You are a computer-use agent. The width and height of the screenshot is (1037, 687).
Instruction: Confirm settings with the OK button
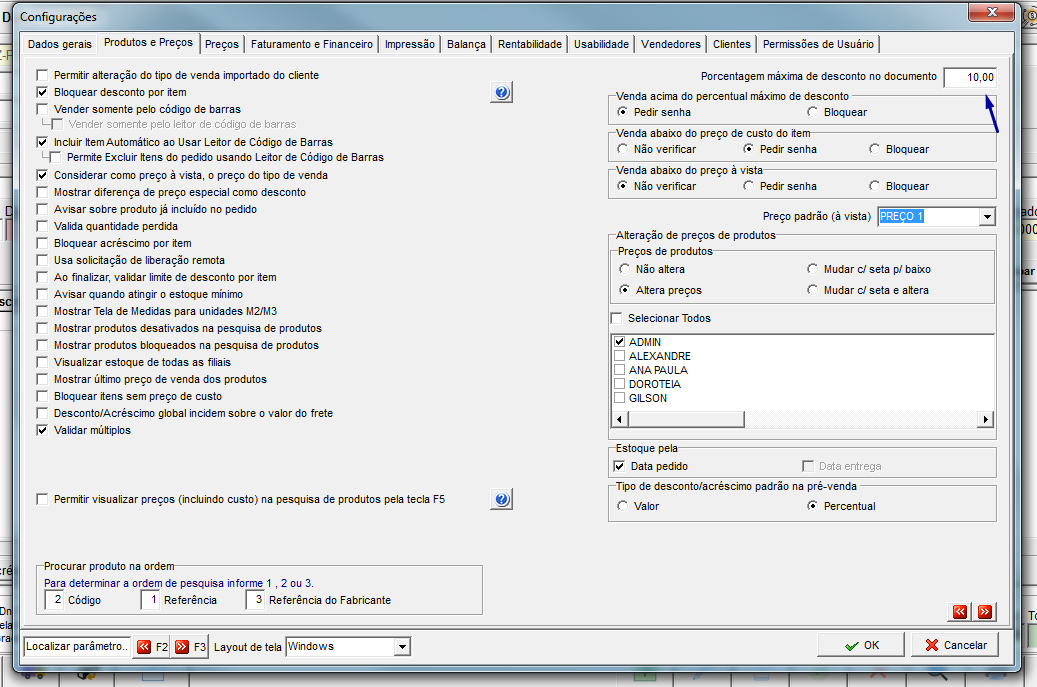(861, 645)
